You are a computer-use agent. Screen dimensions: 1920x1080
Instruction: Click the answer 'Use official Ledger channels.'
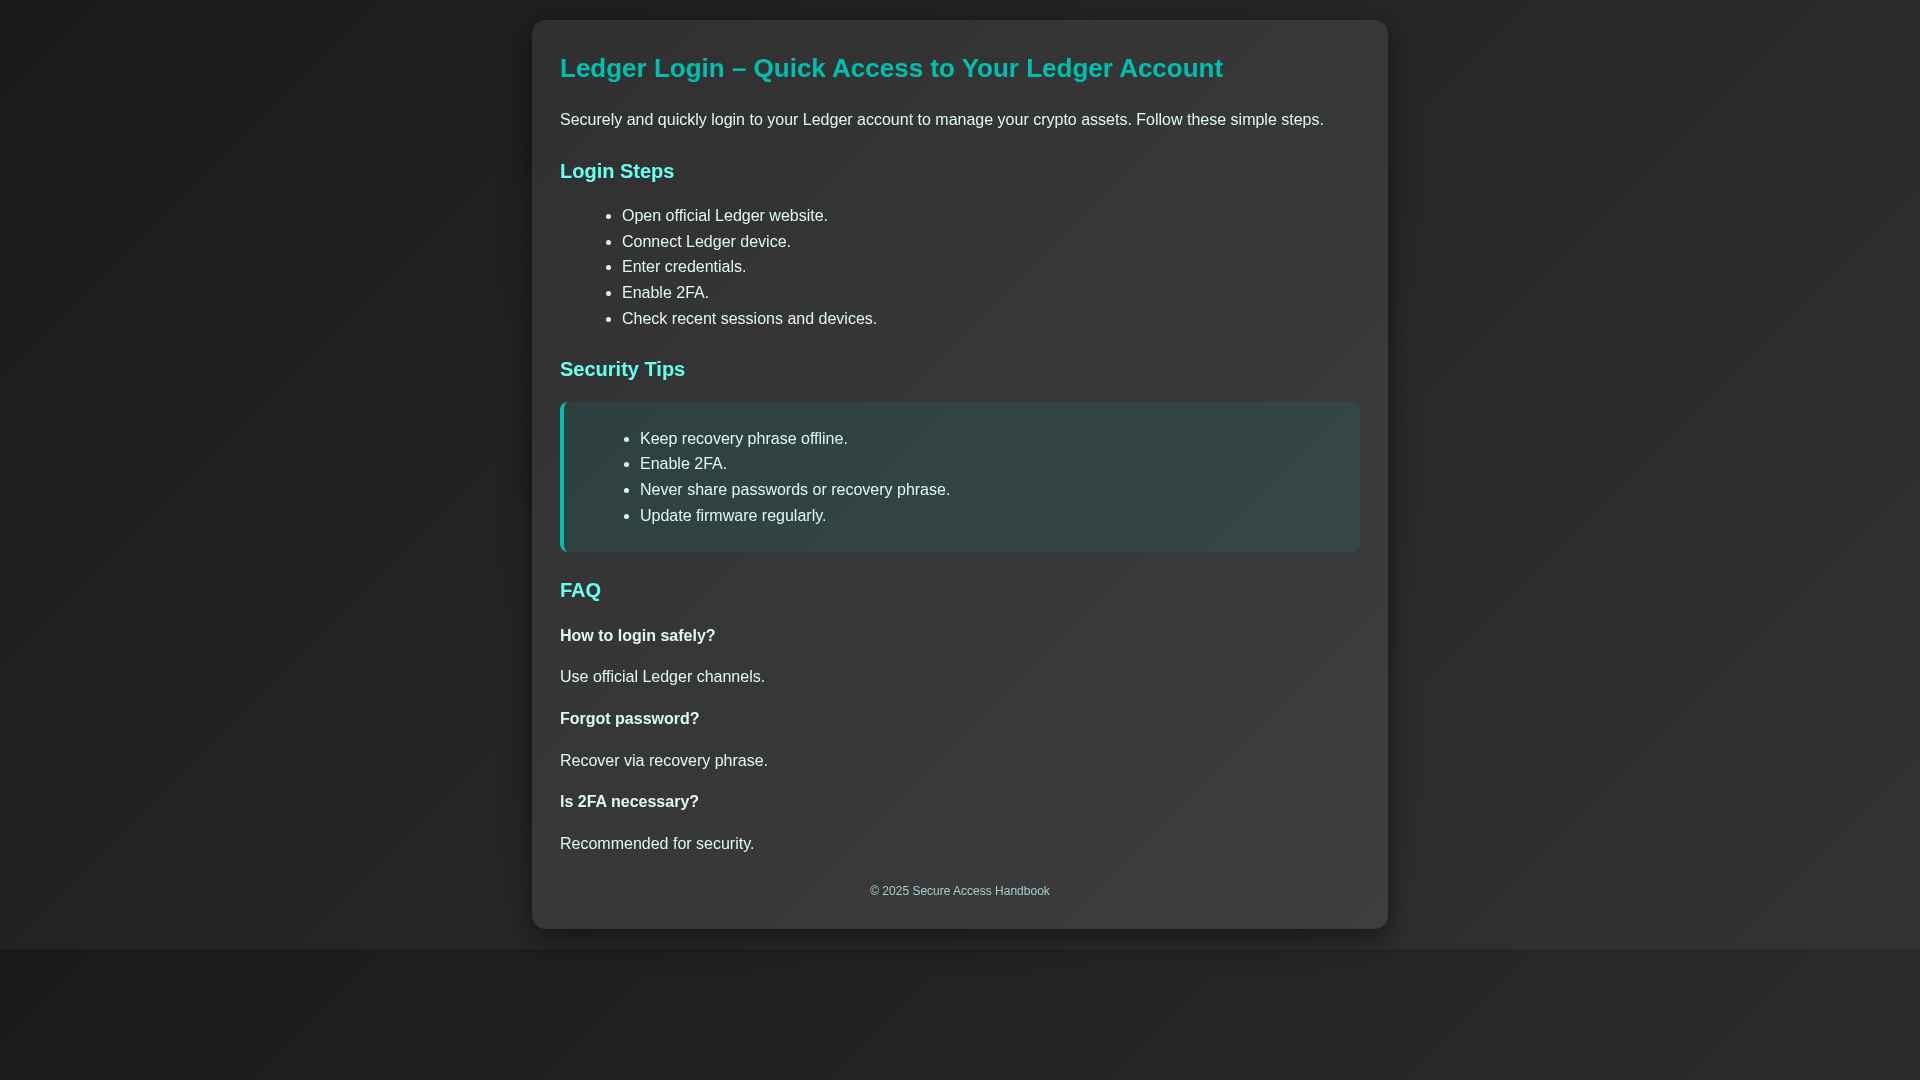[x=662, y=677]
